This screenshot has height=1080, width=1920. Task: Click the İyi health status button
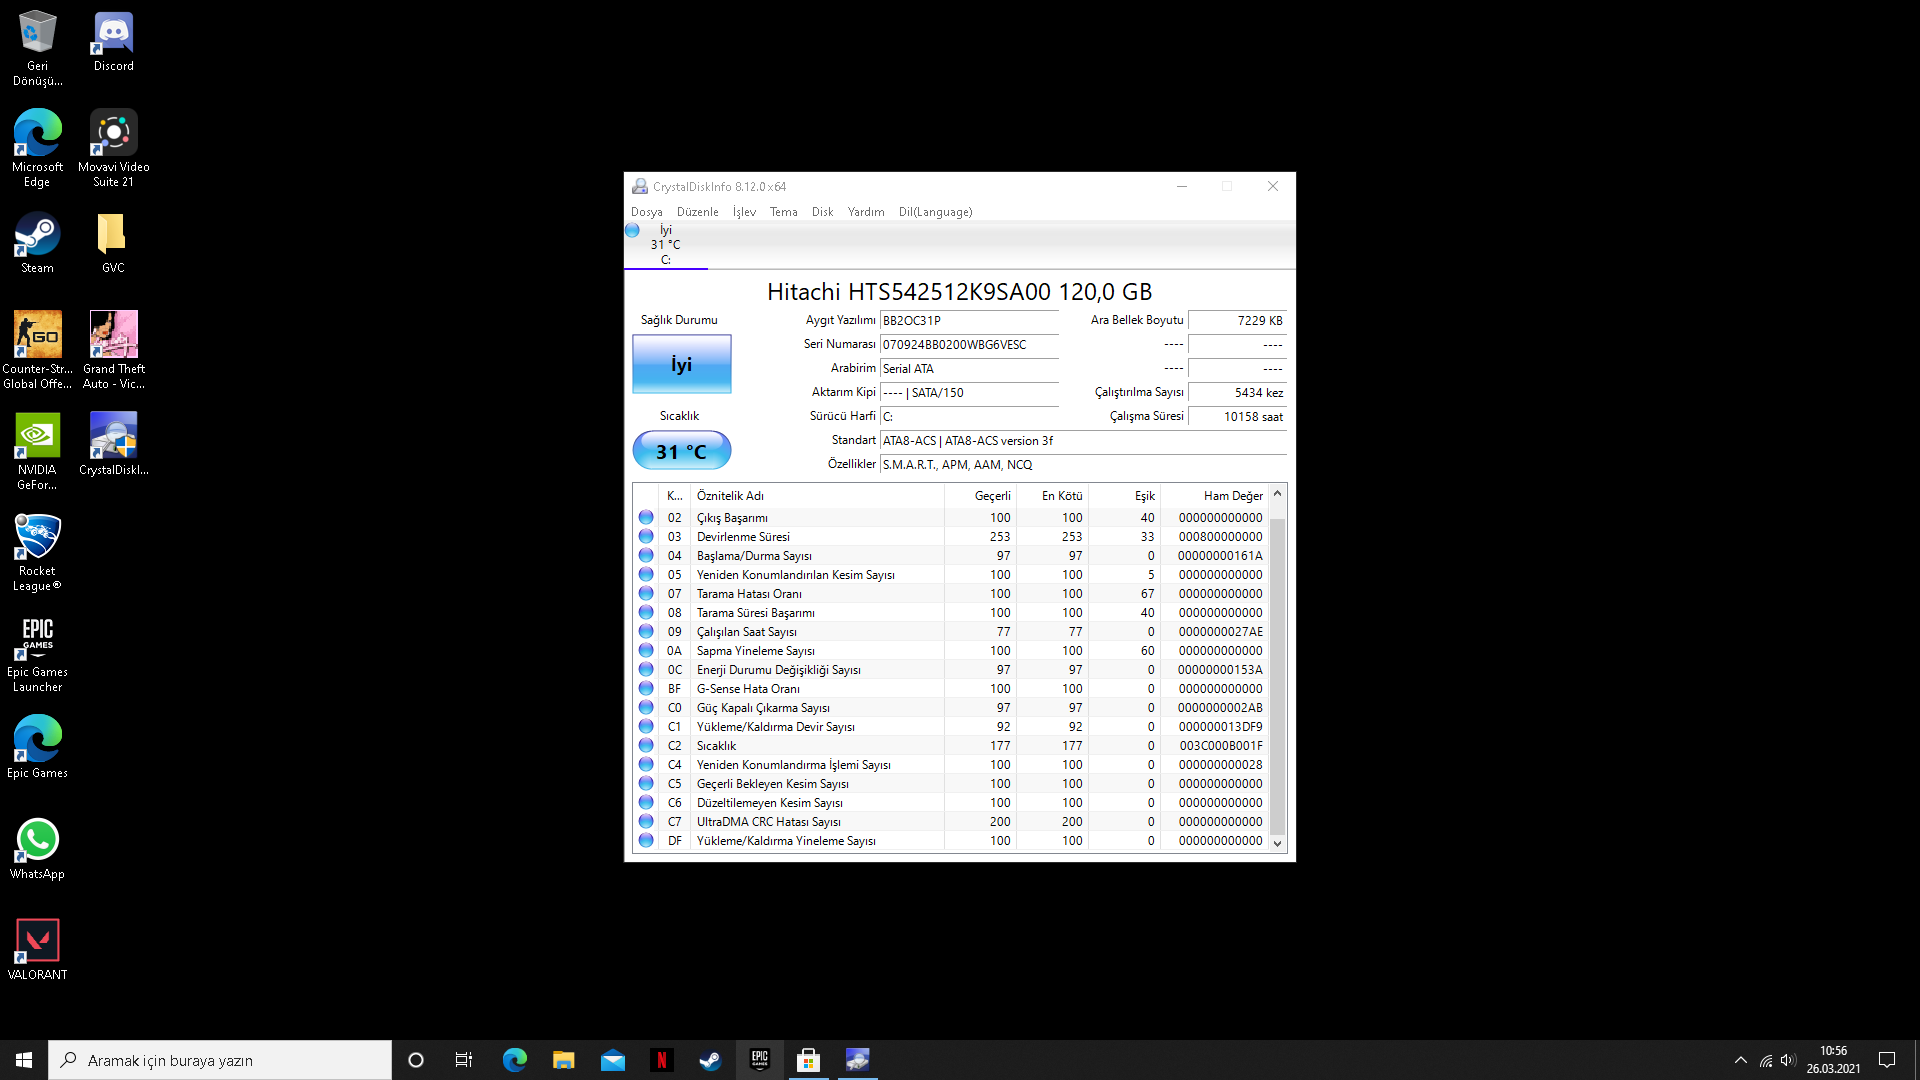681,364
